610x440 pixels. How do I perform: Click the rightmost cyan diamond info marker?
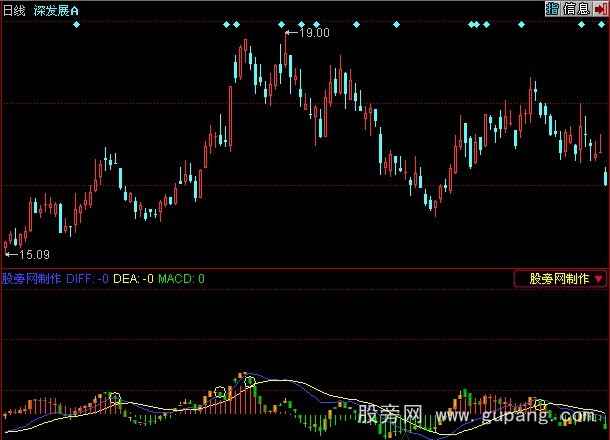(601, 25)
